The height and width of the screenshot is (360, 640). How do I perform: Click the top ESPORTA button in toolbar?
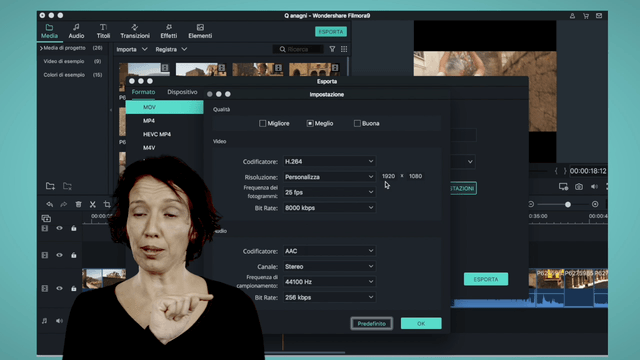331,31
